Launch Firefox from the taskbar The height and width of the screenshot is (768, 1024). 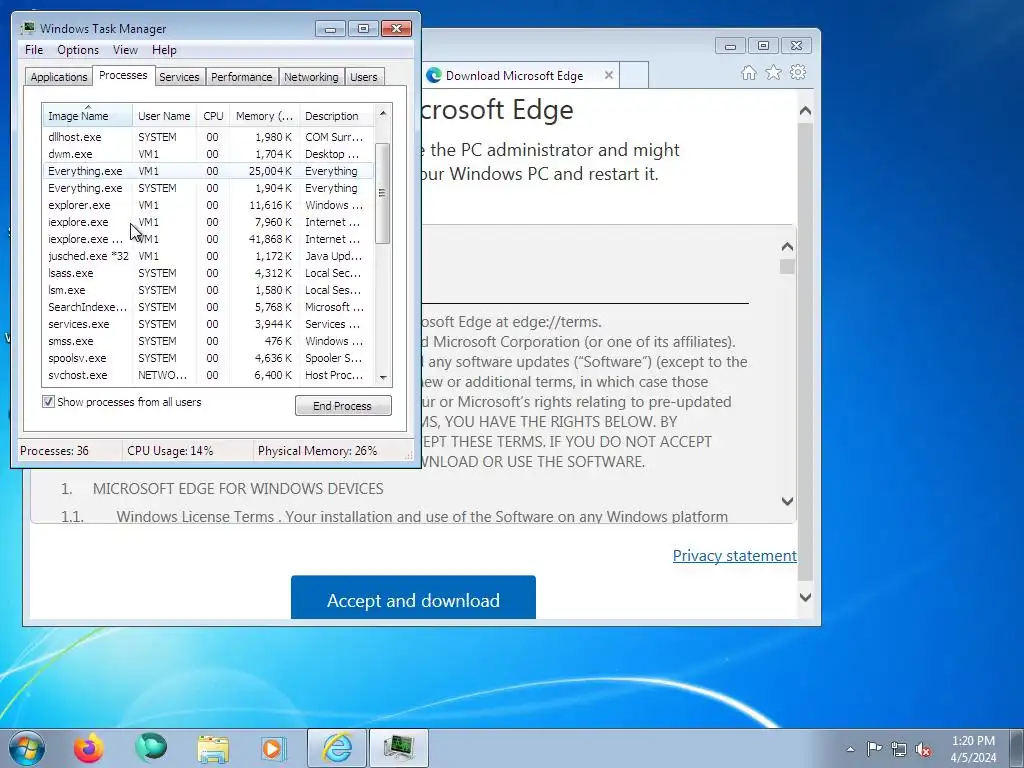(88, 748)
